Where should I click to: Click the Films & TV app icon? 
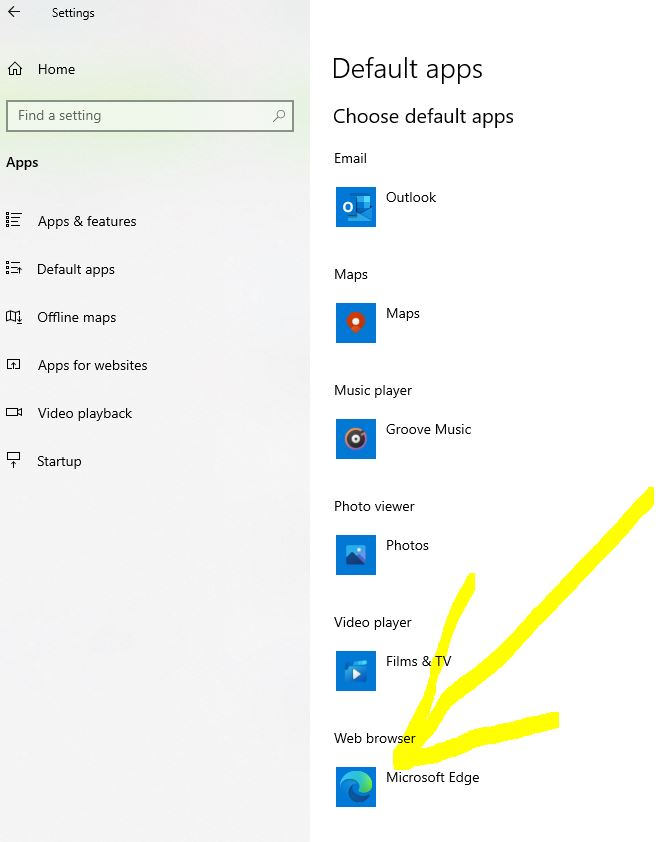[x=356, y=671]
